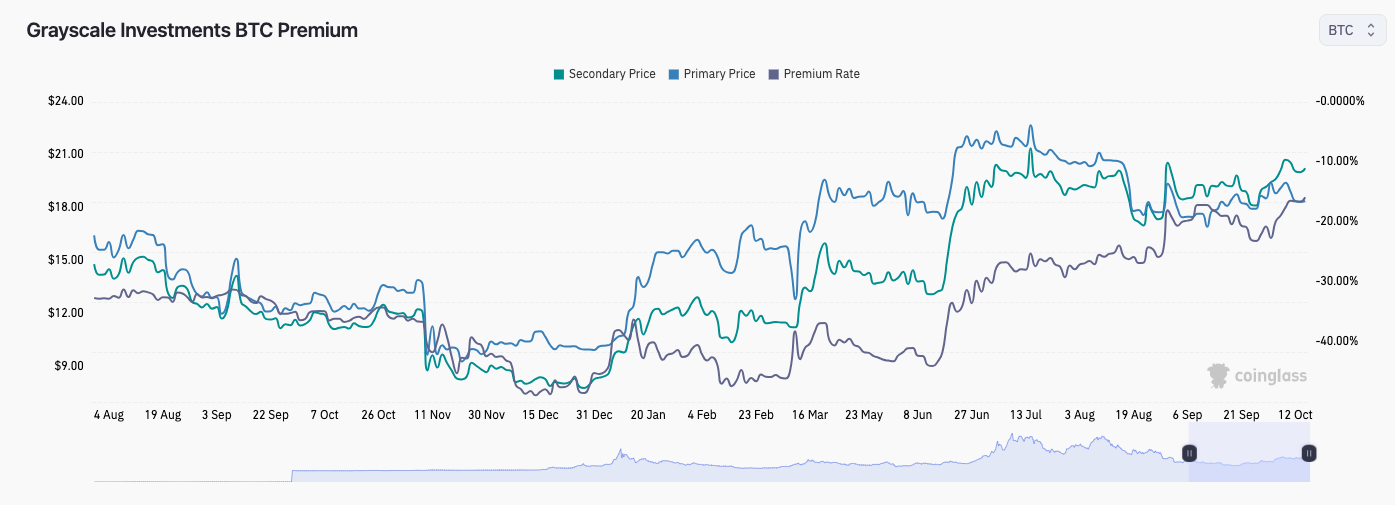This screenshot has height=505, width=1395.
Task: Click the chart title Grayscale Investments BTC Premium
Action: pos(192,30)
